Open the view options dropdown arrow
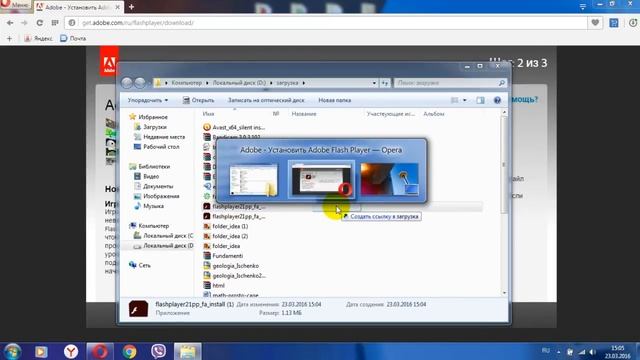Screen dimensions: 640x360 (464, 100)
